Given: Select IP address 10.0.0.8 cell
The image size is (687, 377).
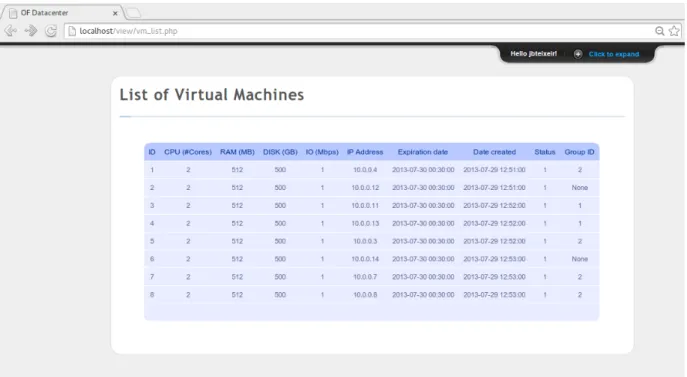Looking at the screenshot, I should (x=365, y=295).
